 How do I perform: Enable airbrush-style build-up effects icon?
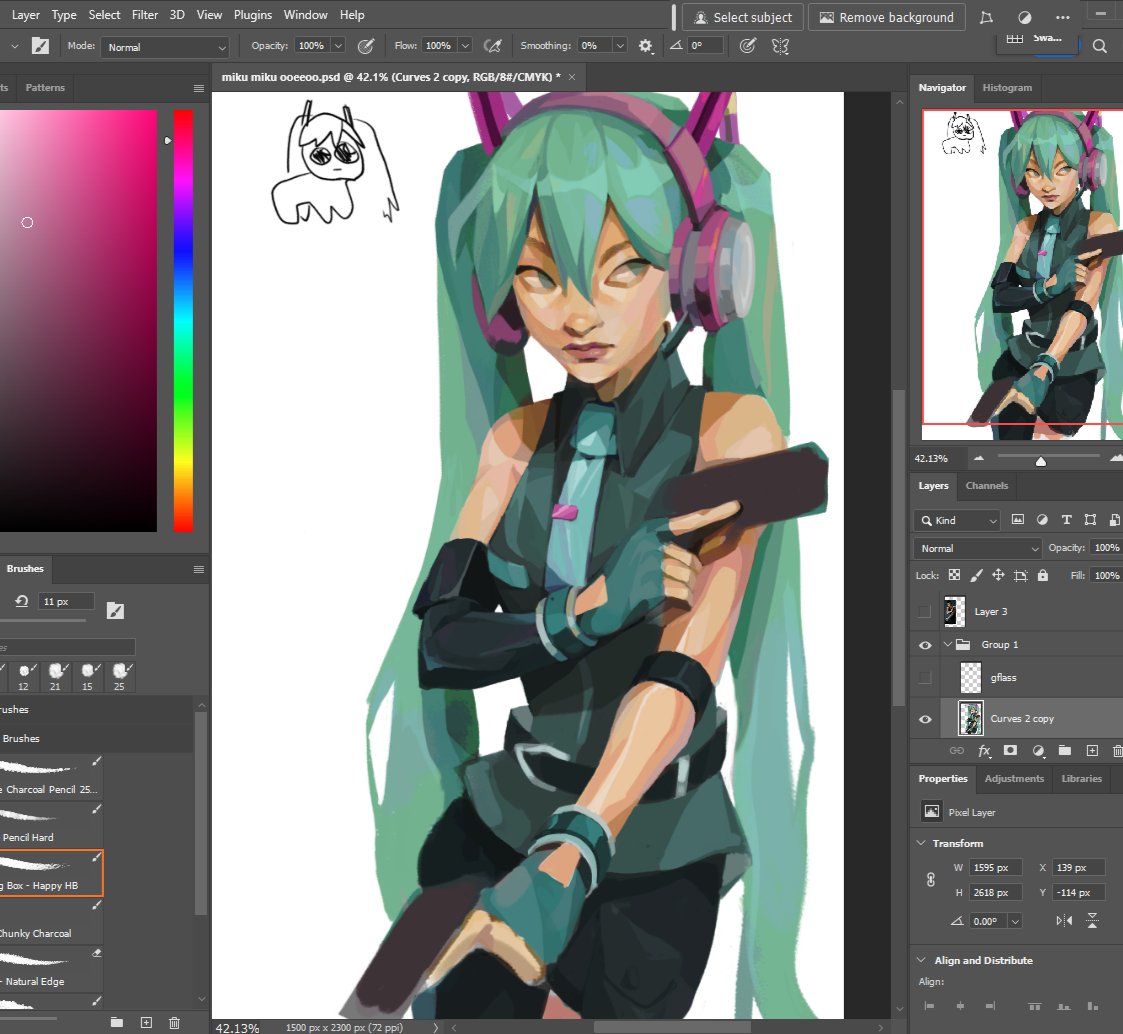493,46
